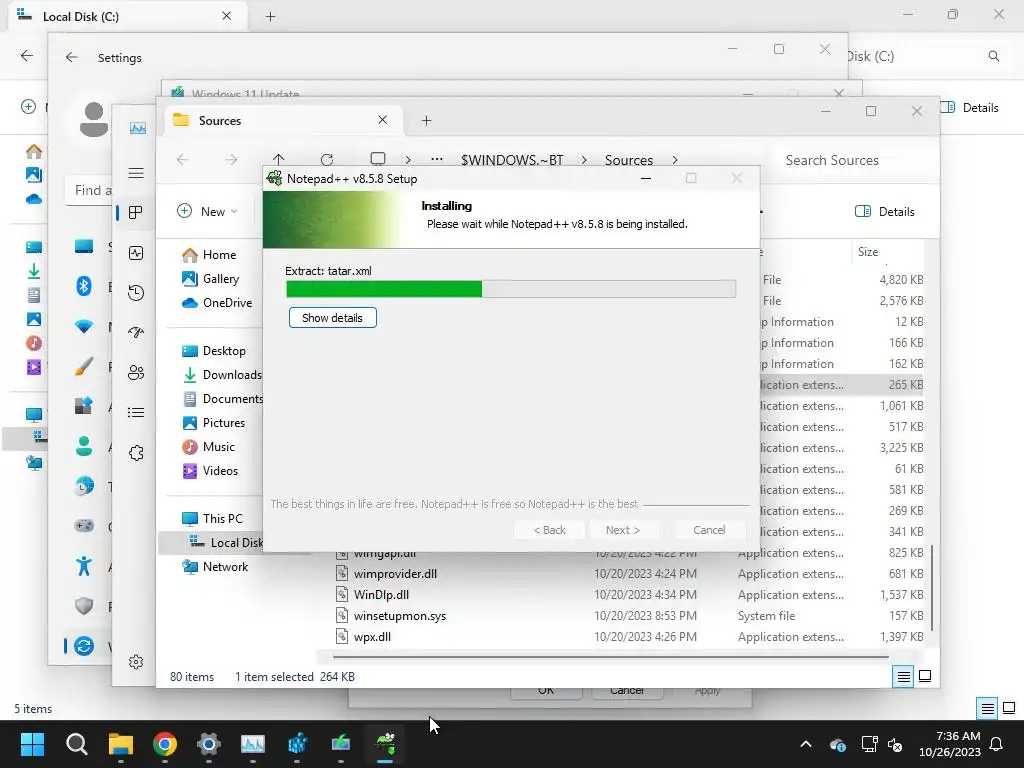Show hidden system tray icons
Image resolution: width=1024 pixels, height=768 pixels.
806,744
